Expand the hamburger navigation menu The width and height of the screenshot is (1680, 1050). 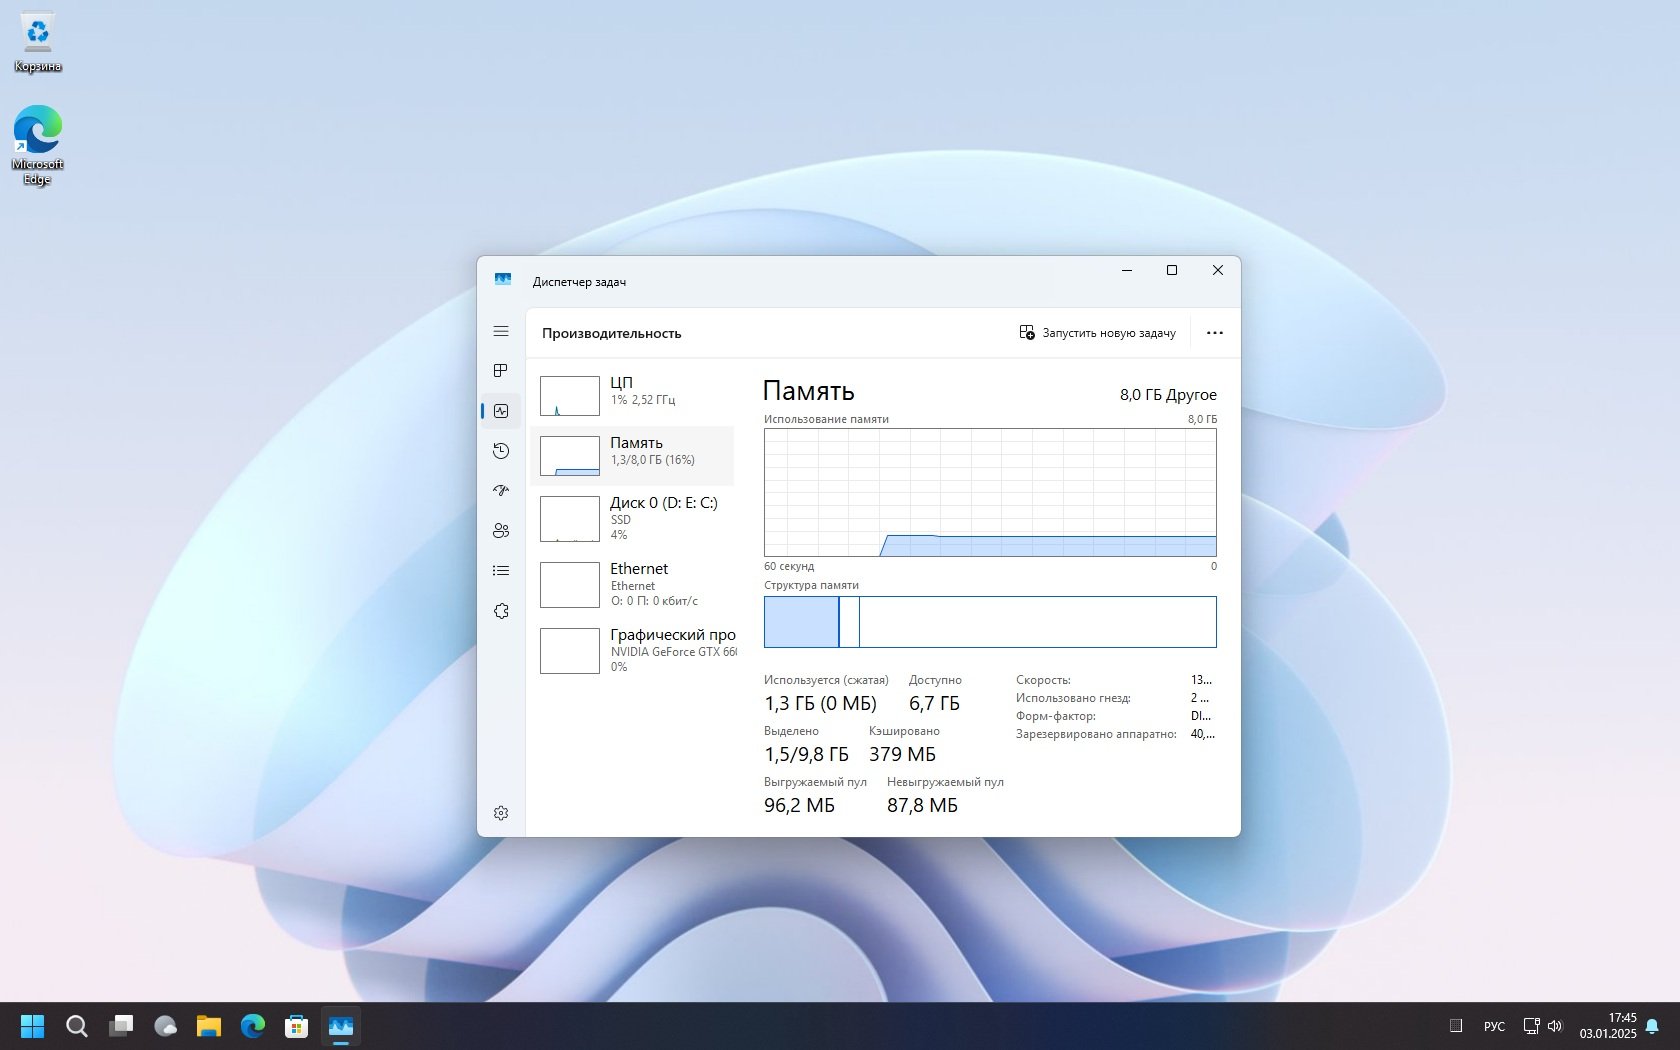tap(501, 331)
